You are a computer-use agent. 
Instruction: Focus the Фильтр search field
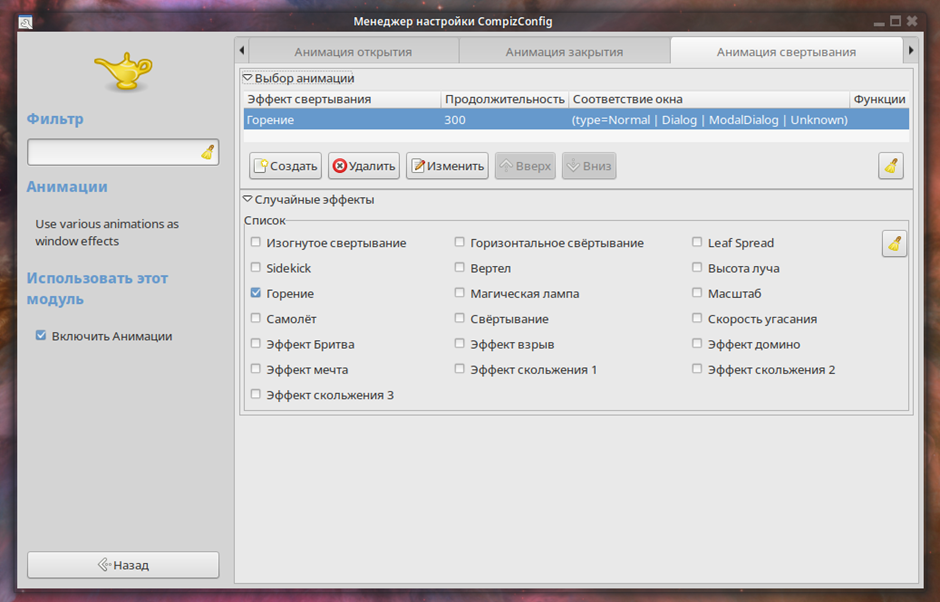click(x=123, y=152)
